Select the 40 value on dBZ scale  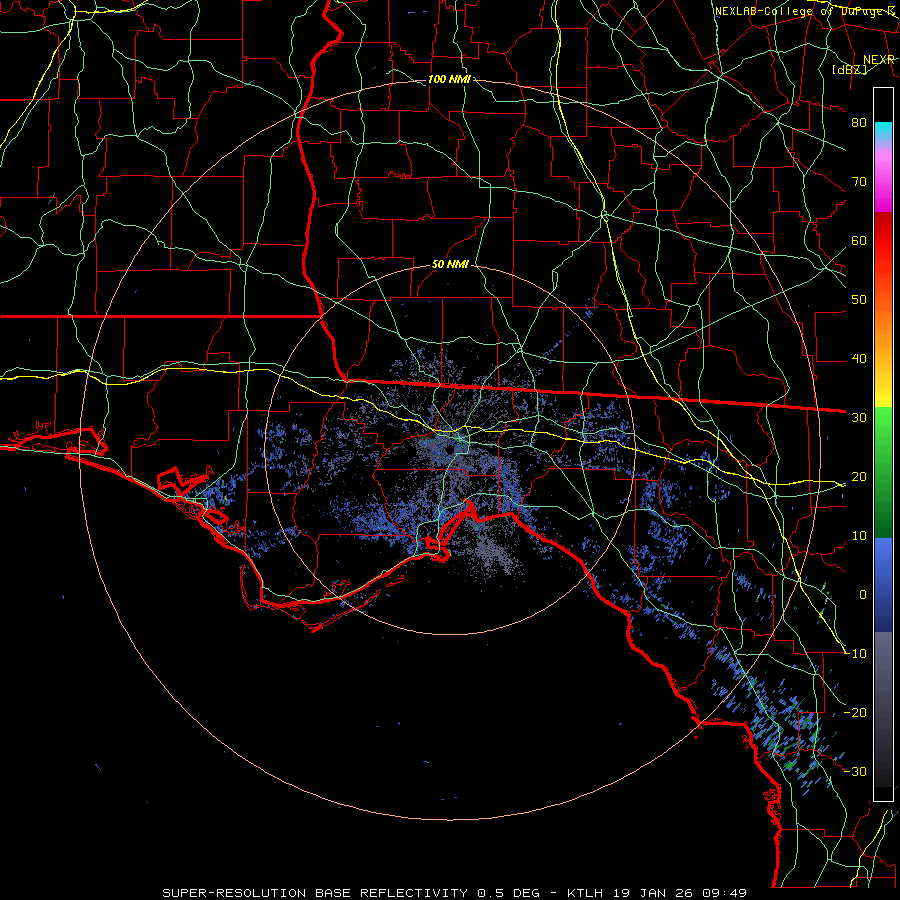point(859,359)
